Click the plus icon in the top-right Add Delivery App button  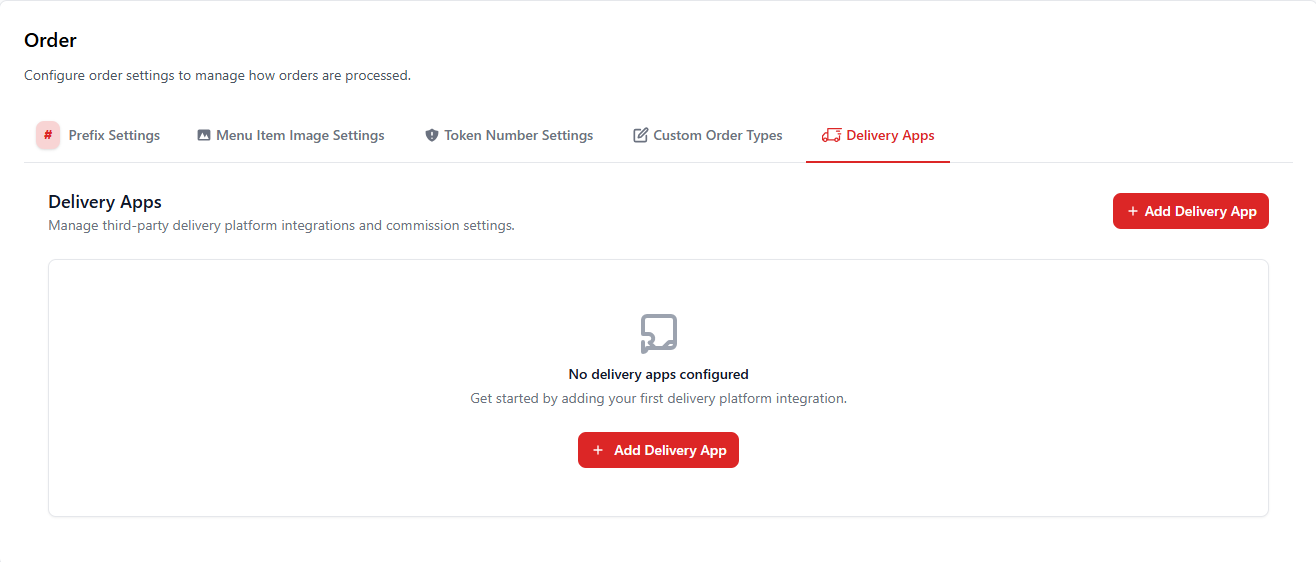1133,211
